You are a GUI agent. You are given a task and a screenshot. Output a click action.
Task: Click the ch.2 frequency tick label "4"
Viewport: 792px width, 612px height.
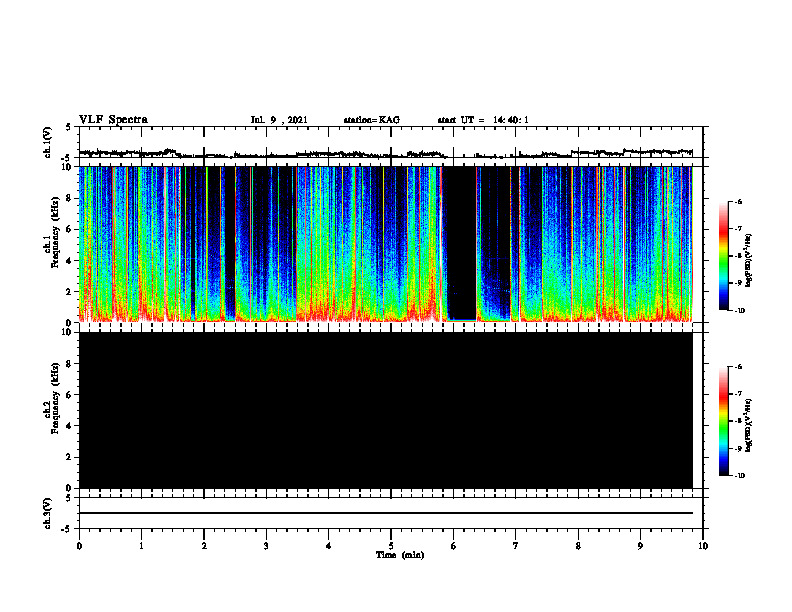[x=70, y=426]
